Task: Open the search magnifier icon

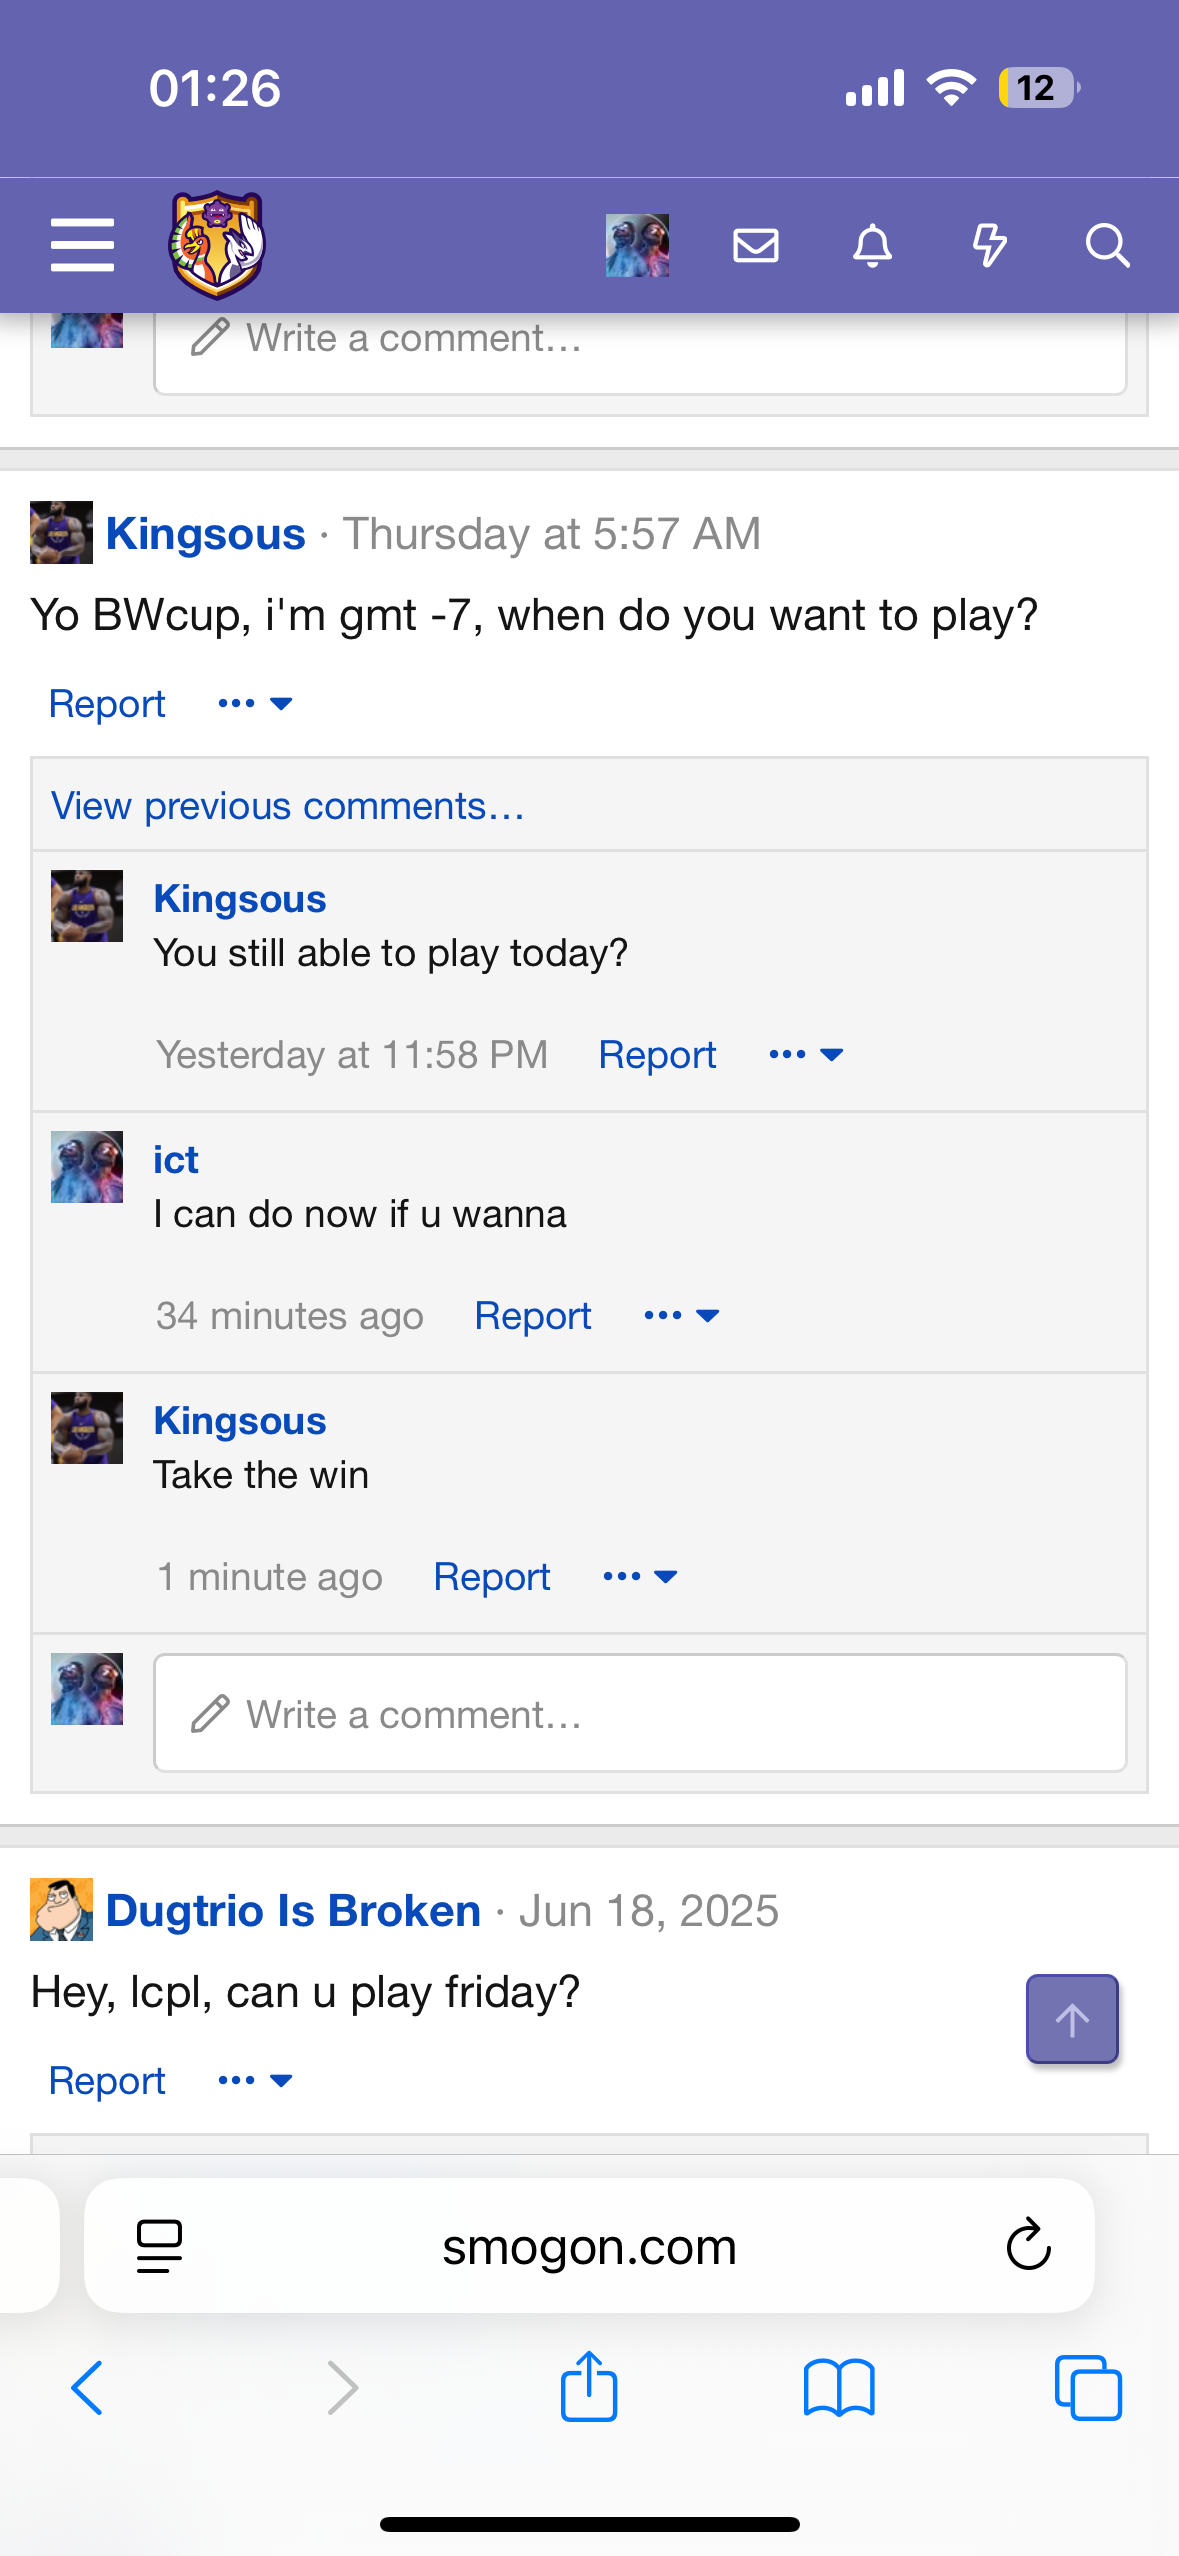Action: pos(1107,245)
